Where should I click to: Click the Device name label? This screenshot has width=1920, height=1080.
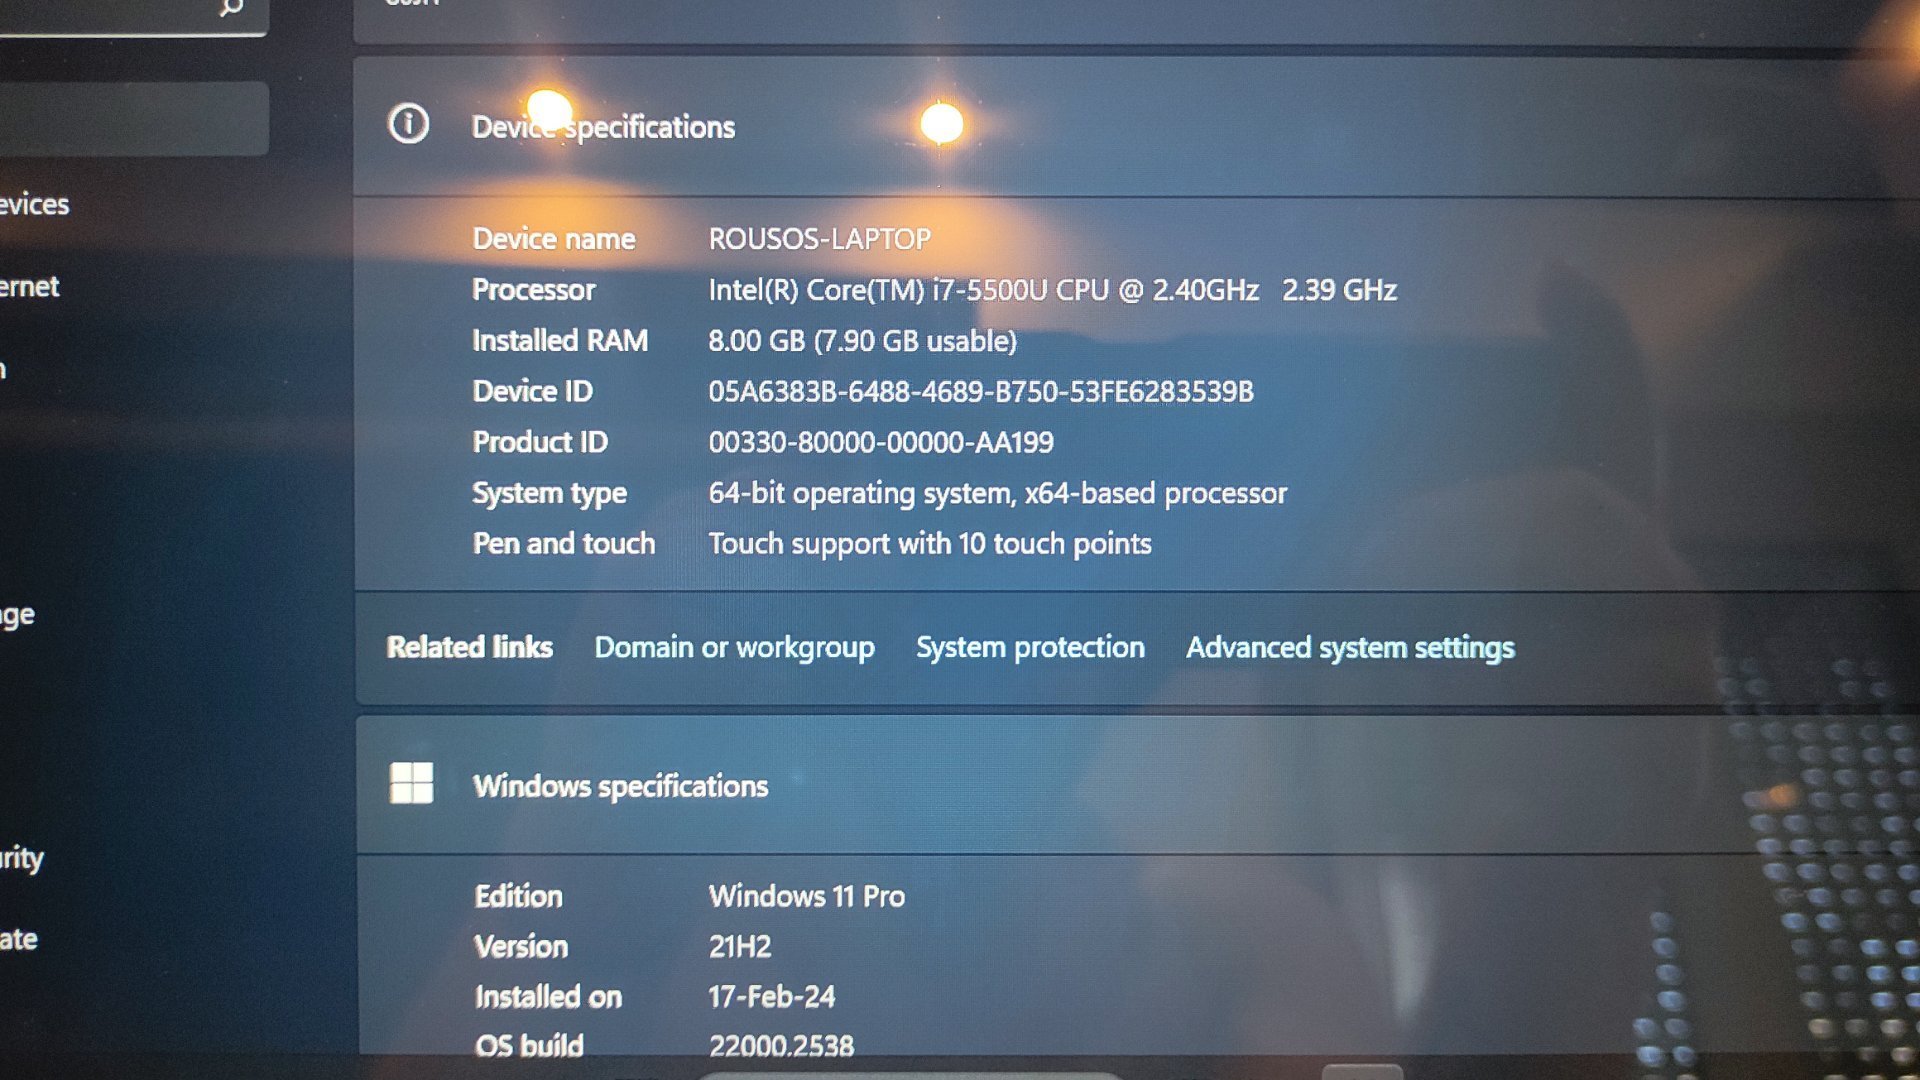point(553,239)
